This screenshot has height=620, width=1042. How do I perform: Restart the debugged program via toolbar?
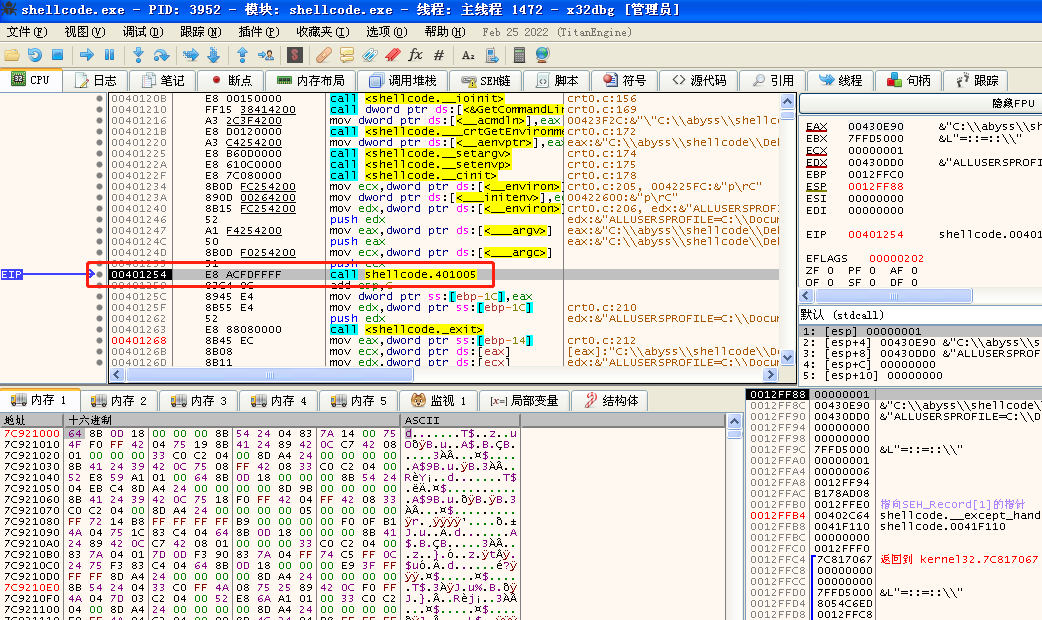35,55
